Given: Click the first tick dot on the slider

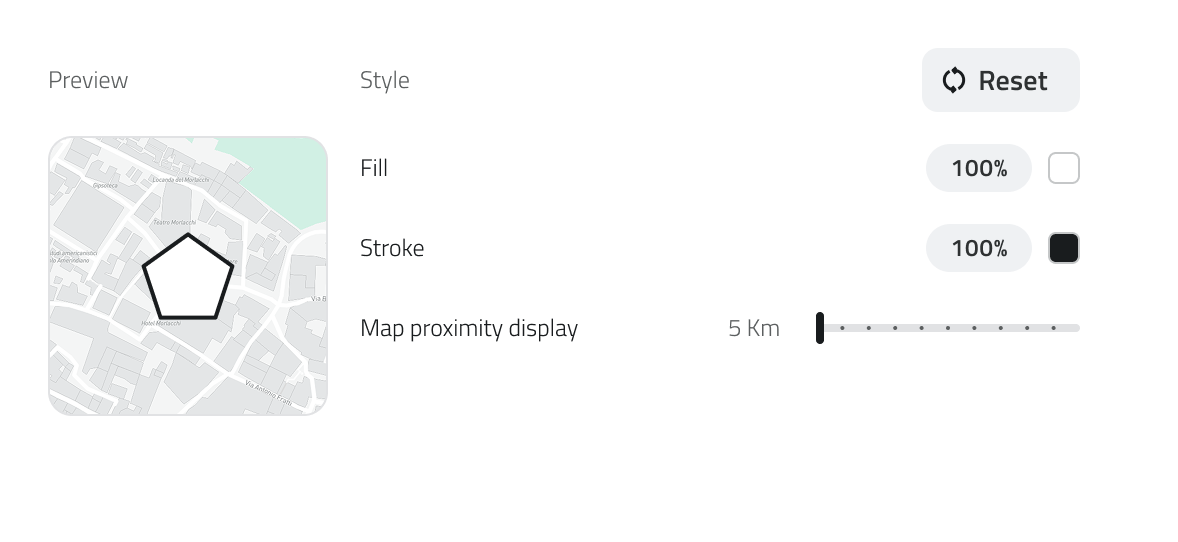Looking at the screenshot, I should coord(843,328).
